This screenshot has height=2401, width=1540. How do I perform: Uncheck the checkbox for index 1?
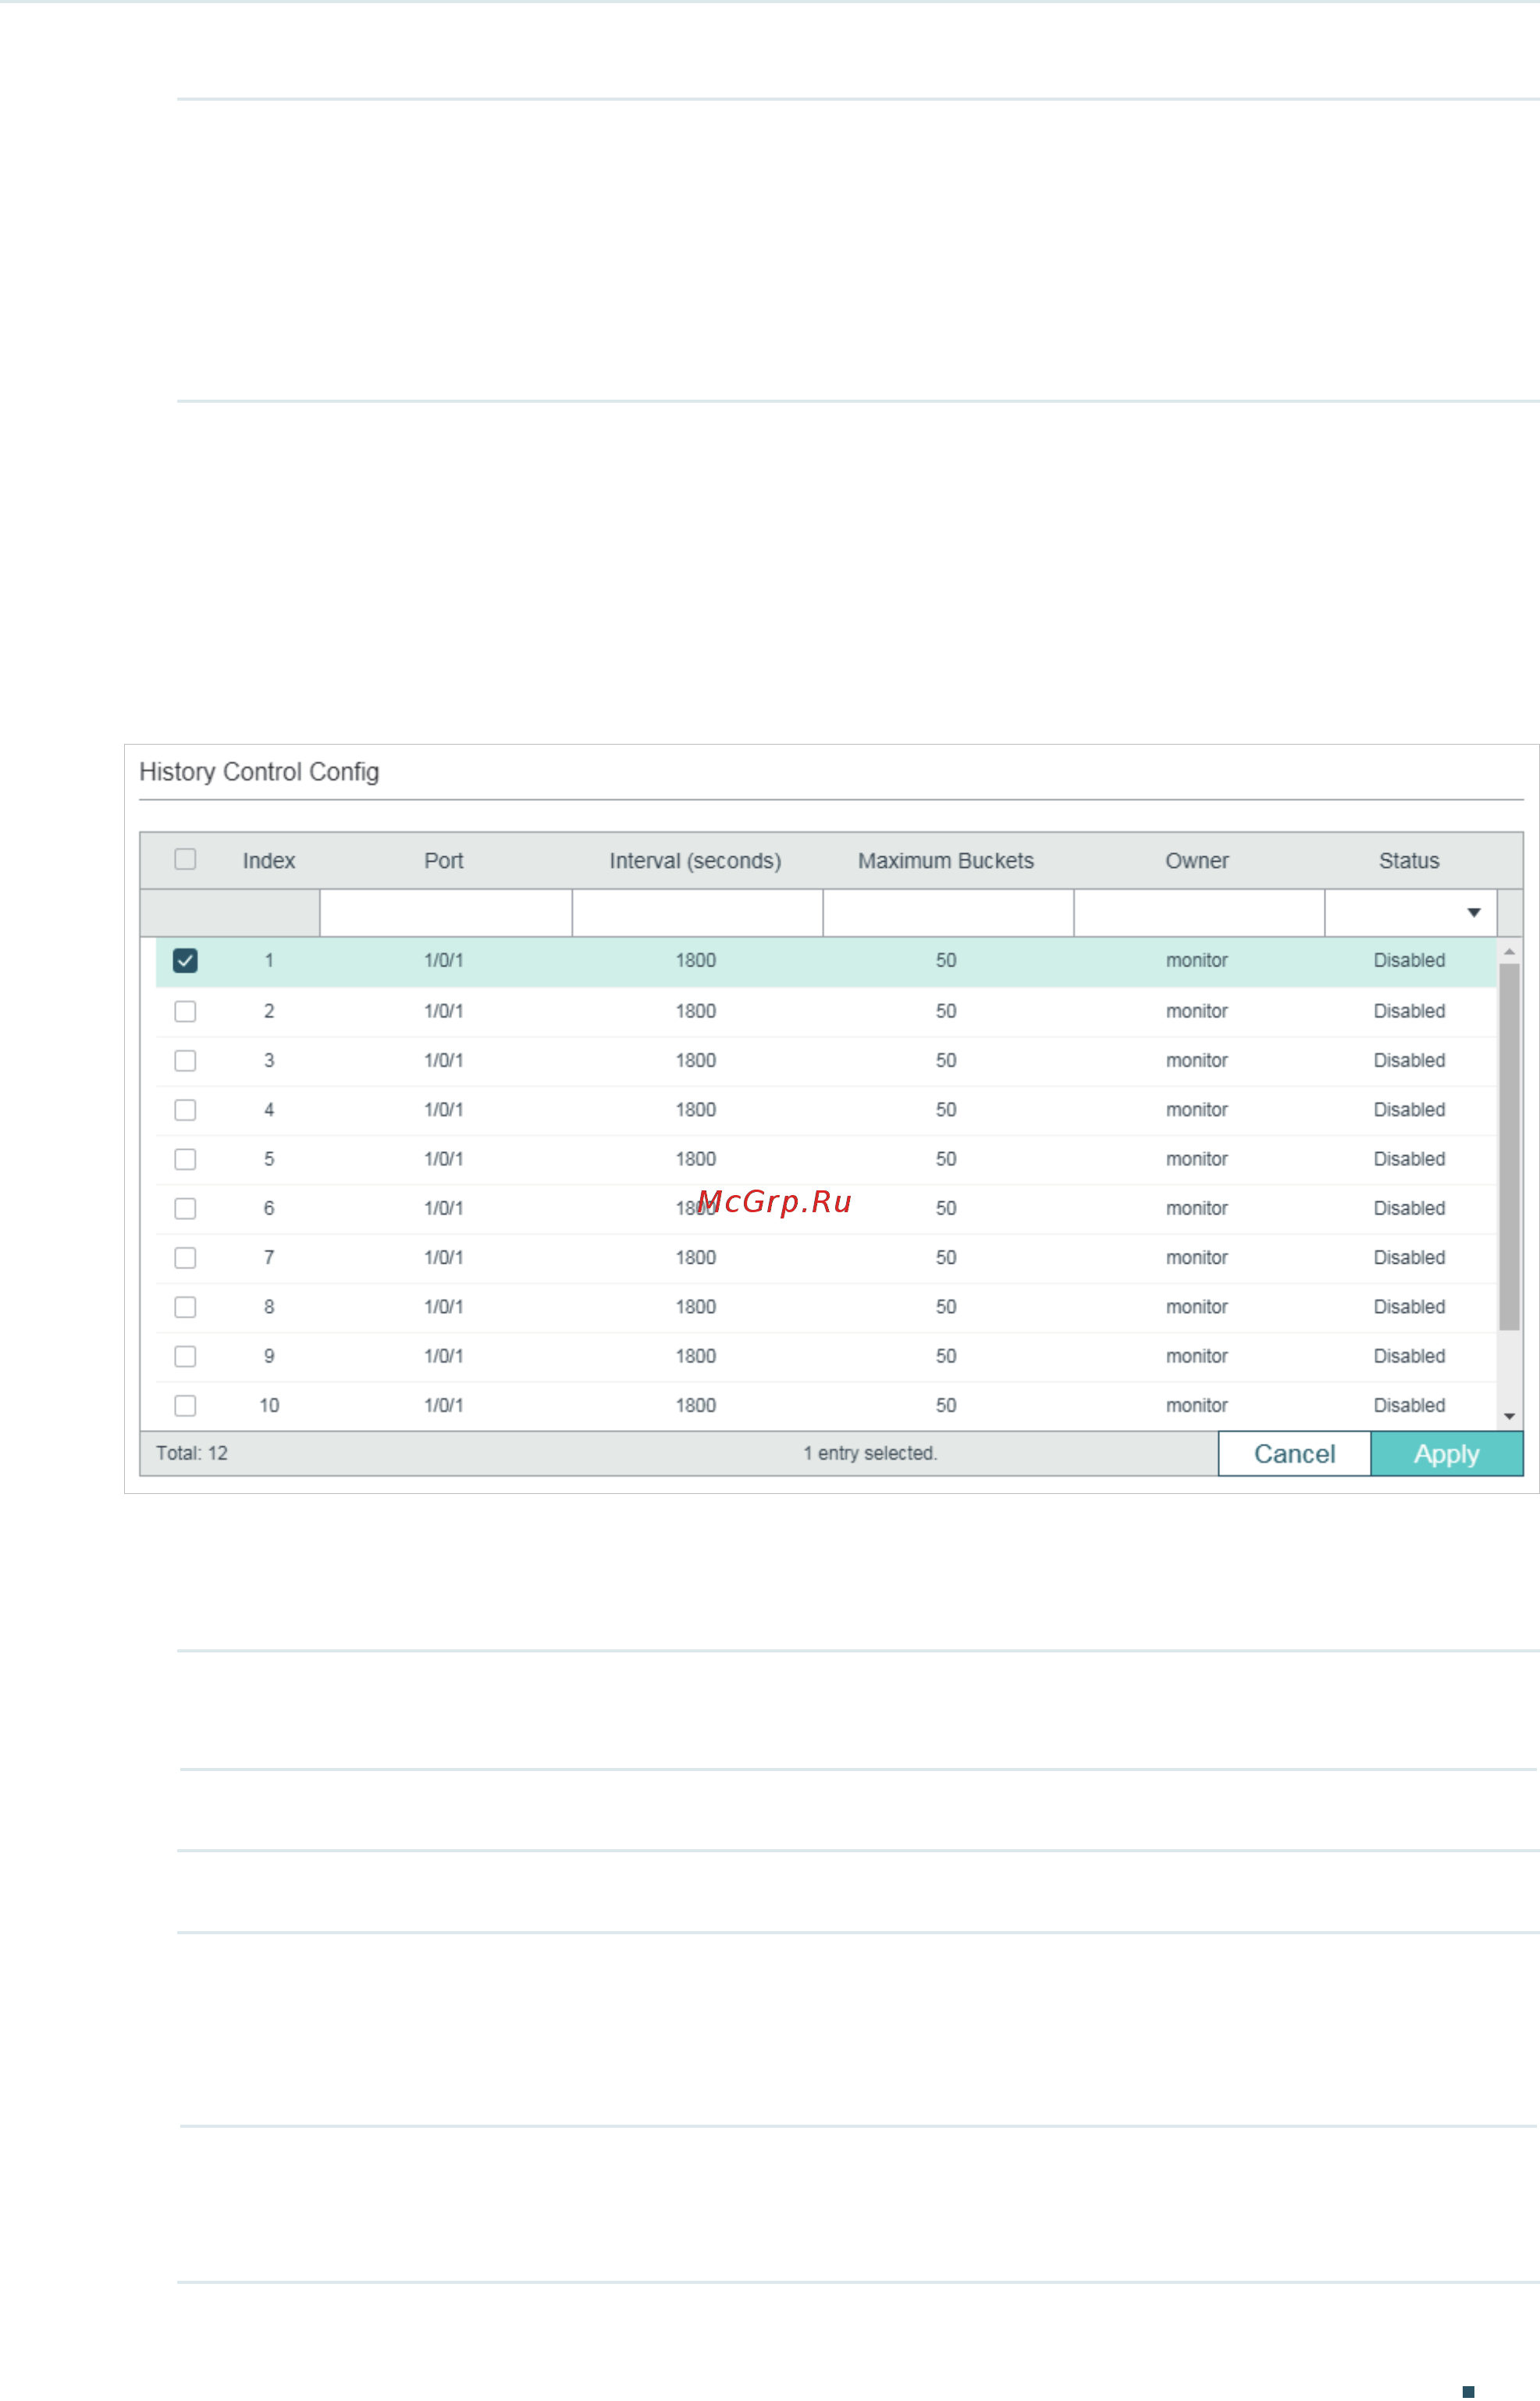pos(185,960)
